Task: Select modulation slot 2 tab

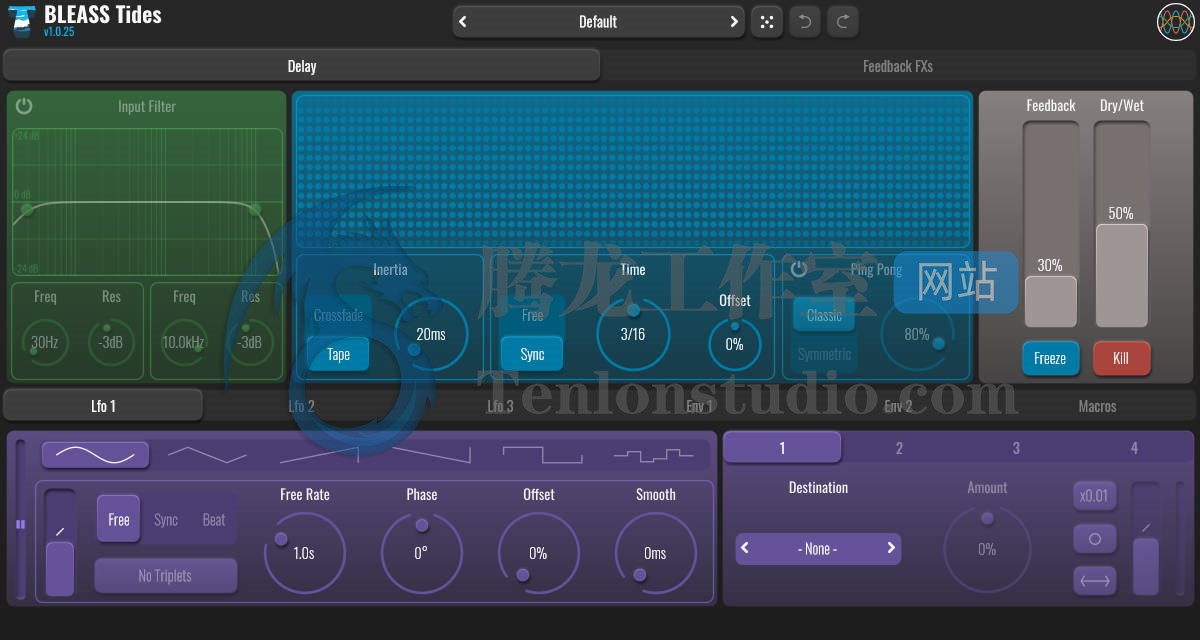Action: pos(899,448)
